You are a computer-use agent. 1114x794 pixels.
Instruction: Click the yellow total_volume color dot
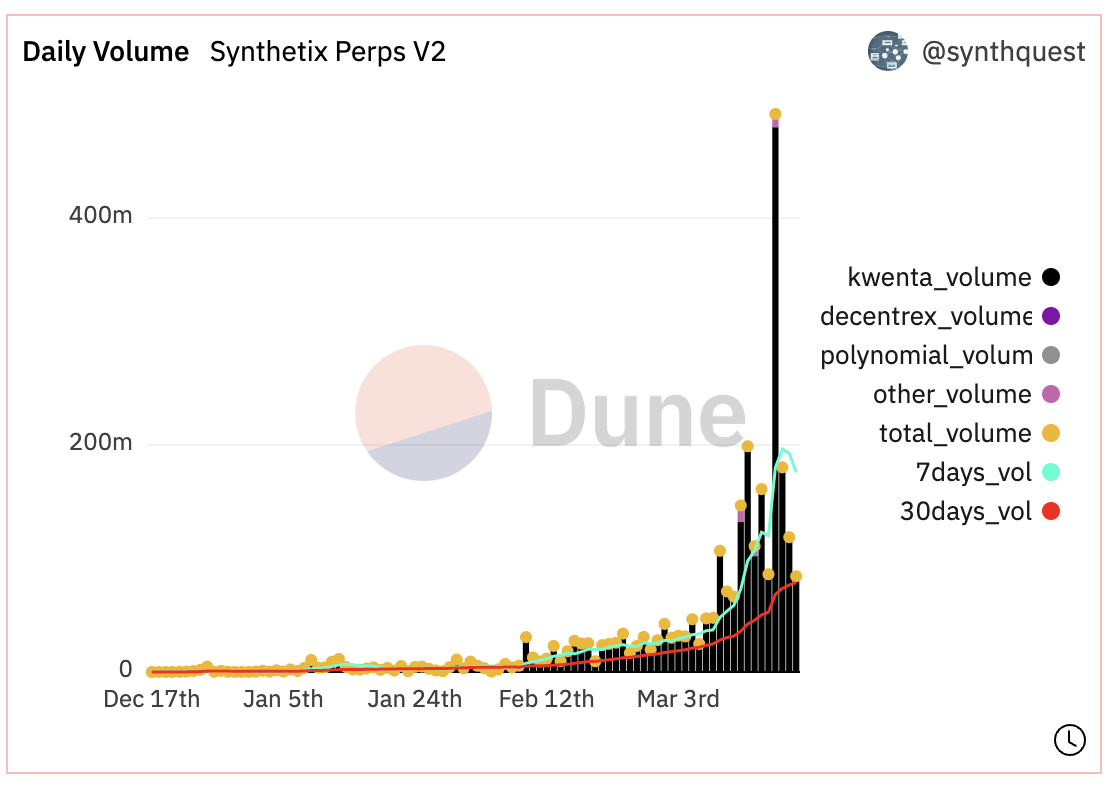coord(1050,434)
